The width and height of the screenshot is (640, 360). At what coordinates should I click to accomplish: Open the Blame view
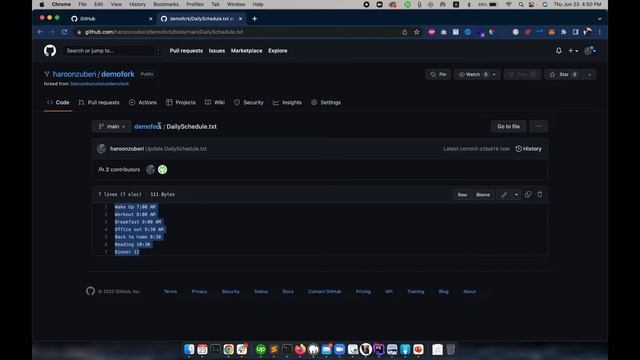[x=482, y=195]
